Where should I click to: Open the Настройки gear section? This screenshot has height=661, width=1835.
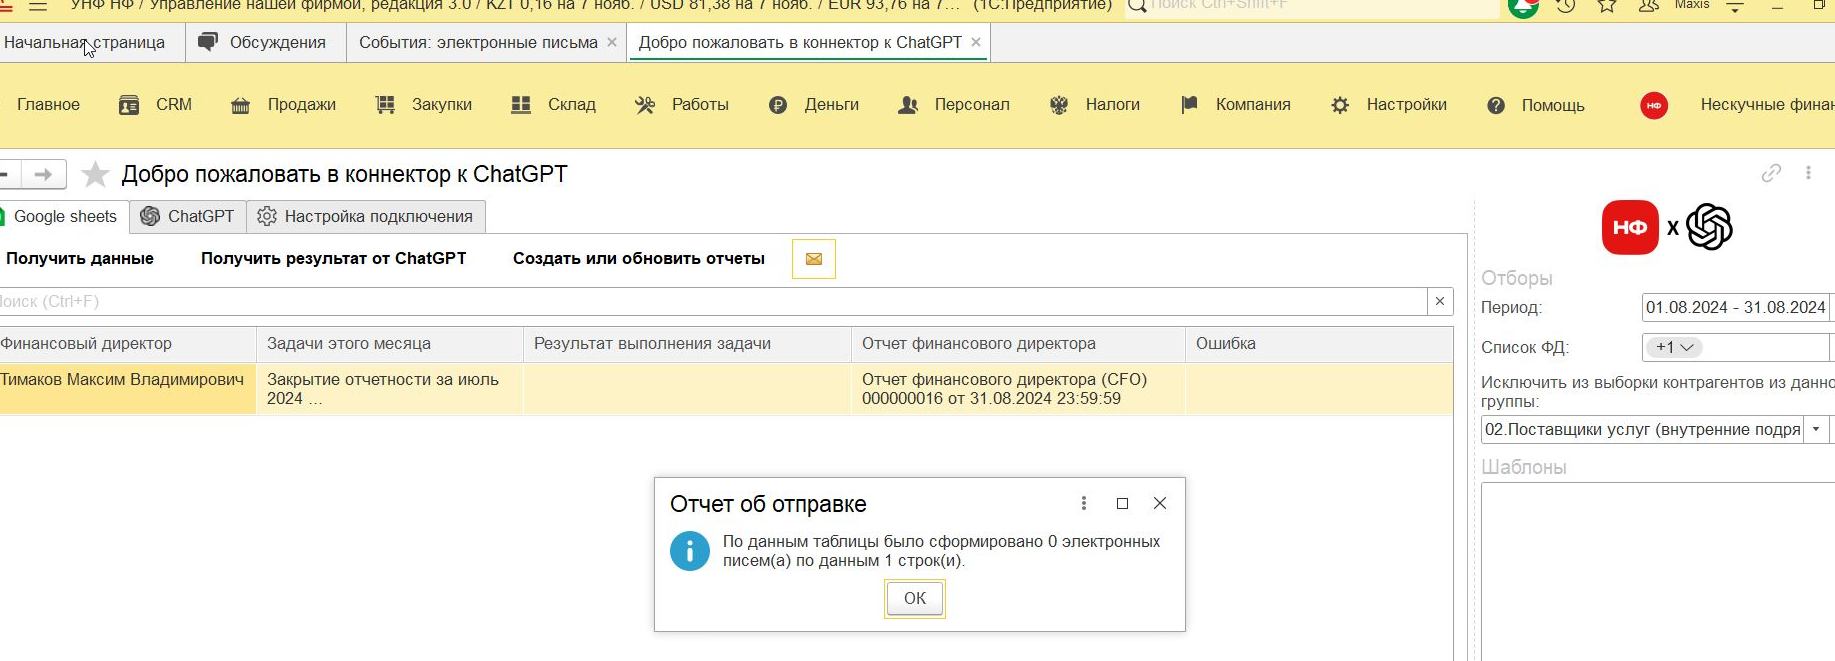tap(1389, 105)
